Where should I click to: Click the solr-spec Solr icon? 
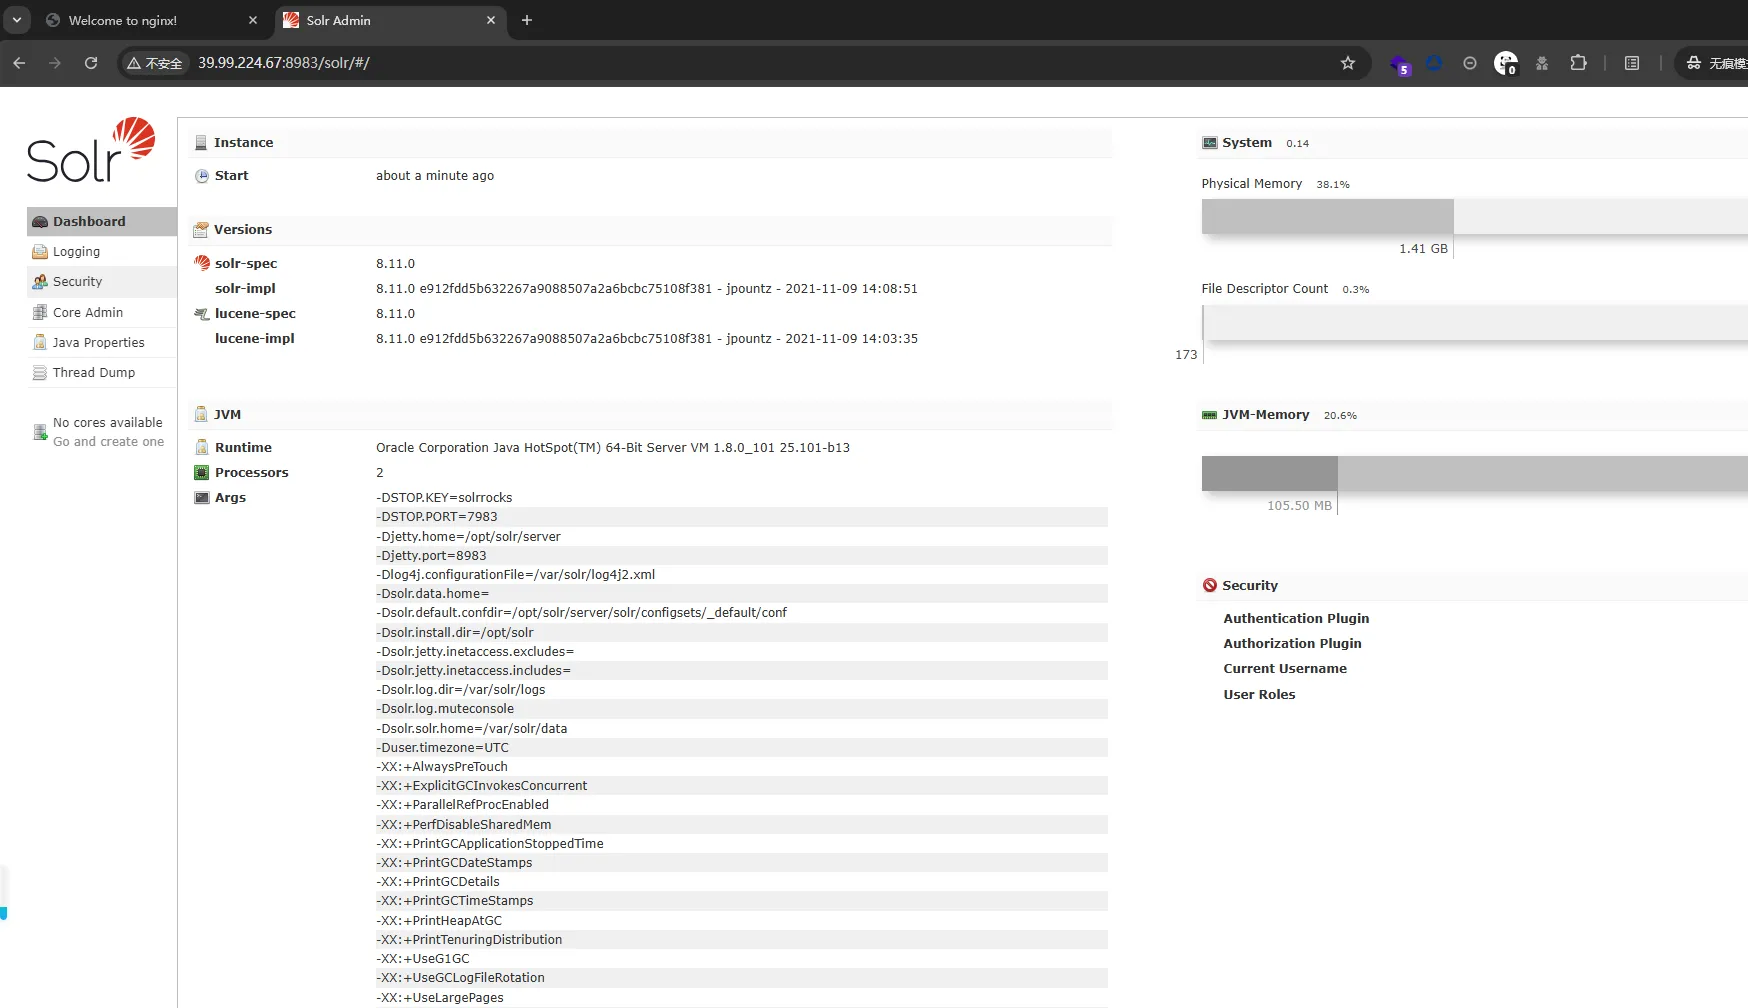click(x=202, y=263)
